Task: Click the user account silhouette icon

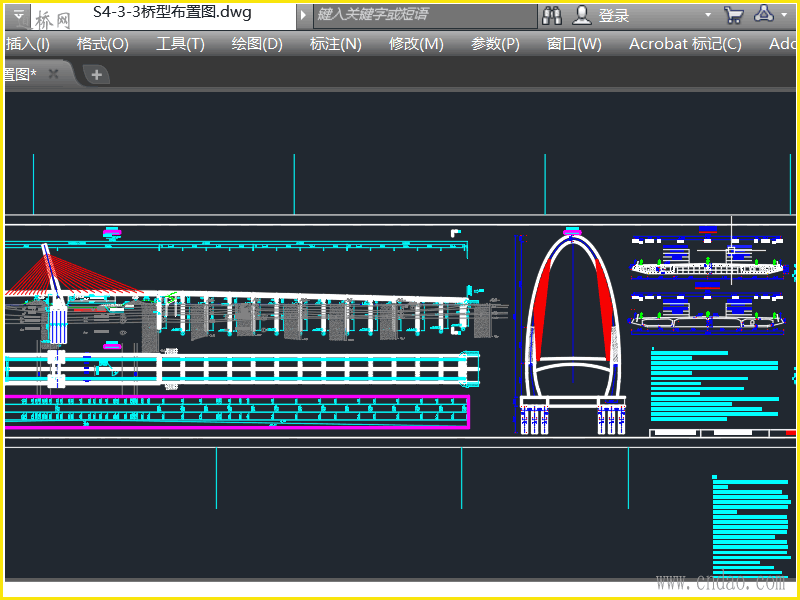Action: point(582,15)
